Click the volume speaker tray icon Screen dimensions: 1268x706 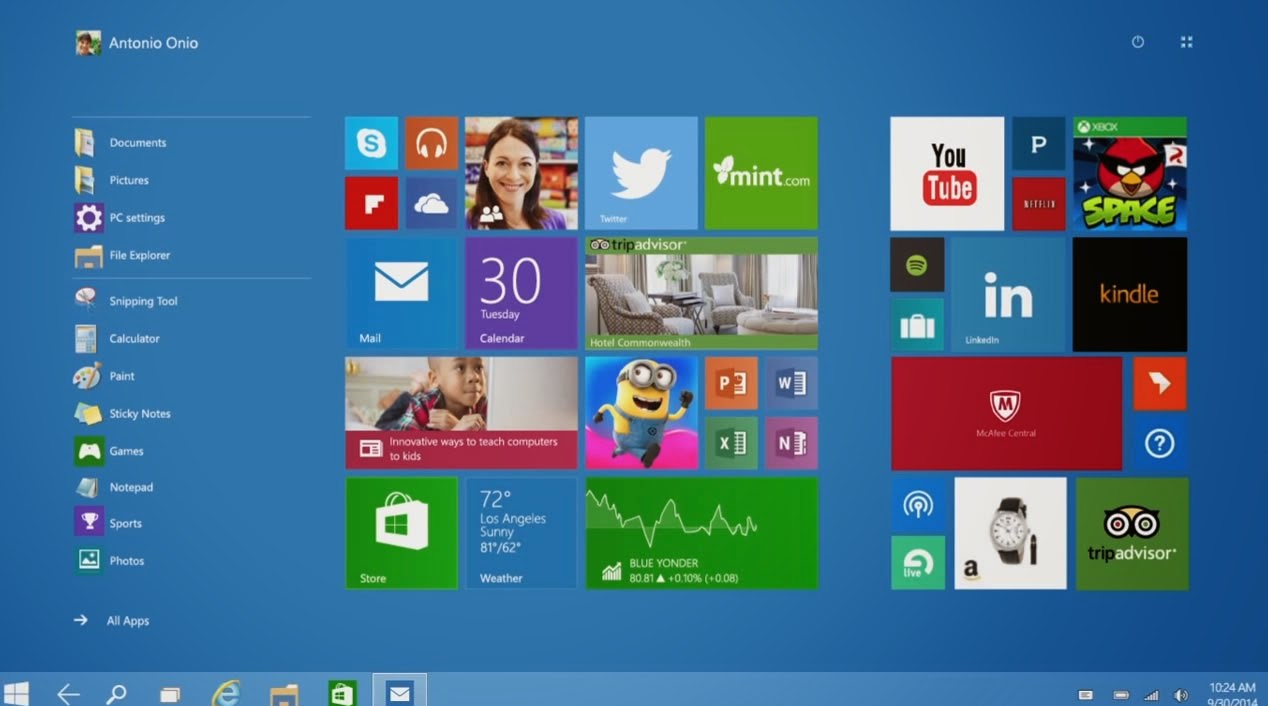[x=1181, y=695]
